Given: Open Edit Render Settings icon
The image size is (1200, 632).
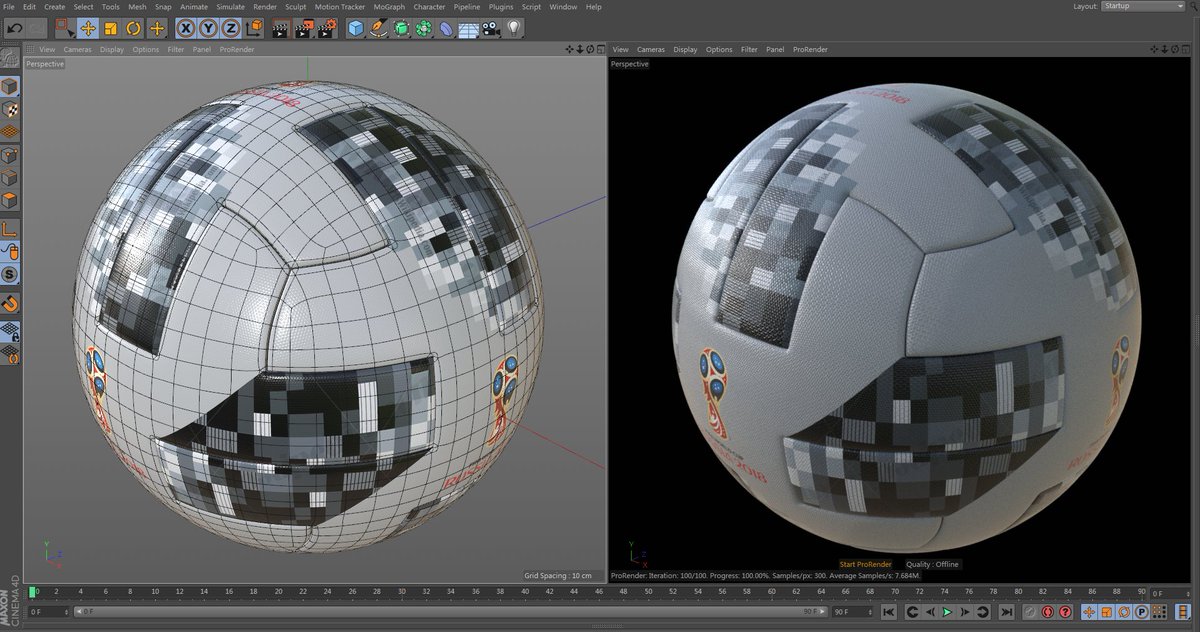Looking at the screenshot, I should [x=327, y=28].
